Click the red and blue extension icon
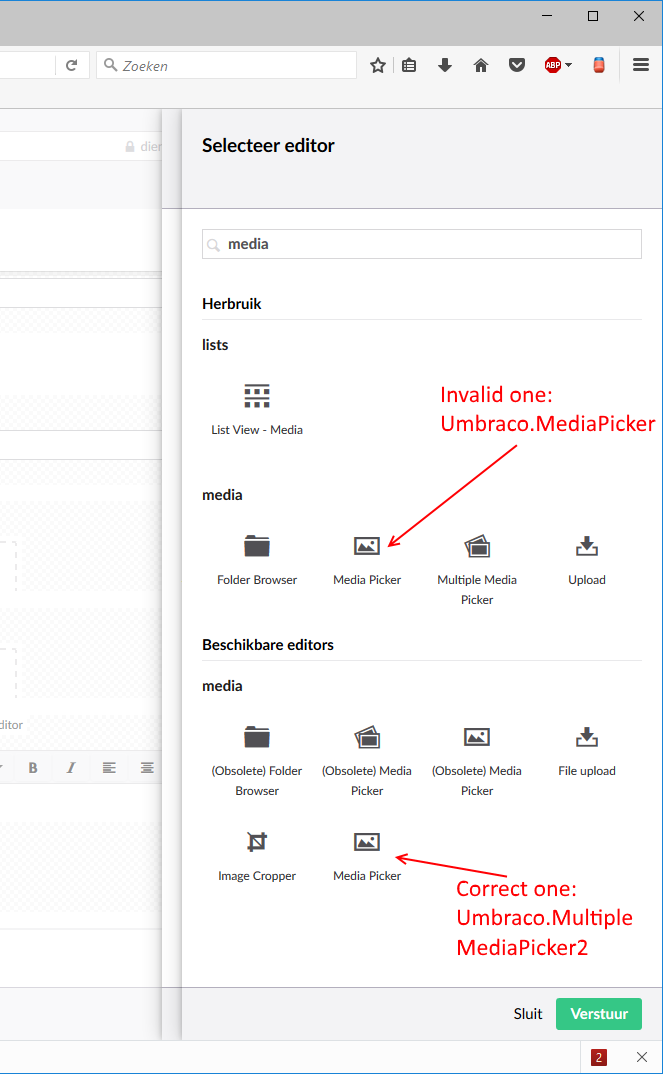The height and width of the screenshot is (1074, 663). (599, 65)
